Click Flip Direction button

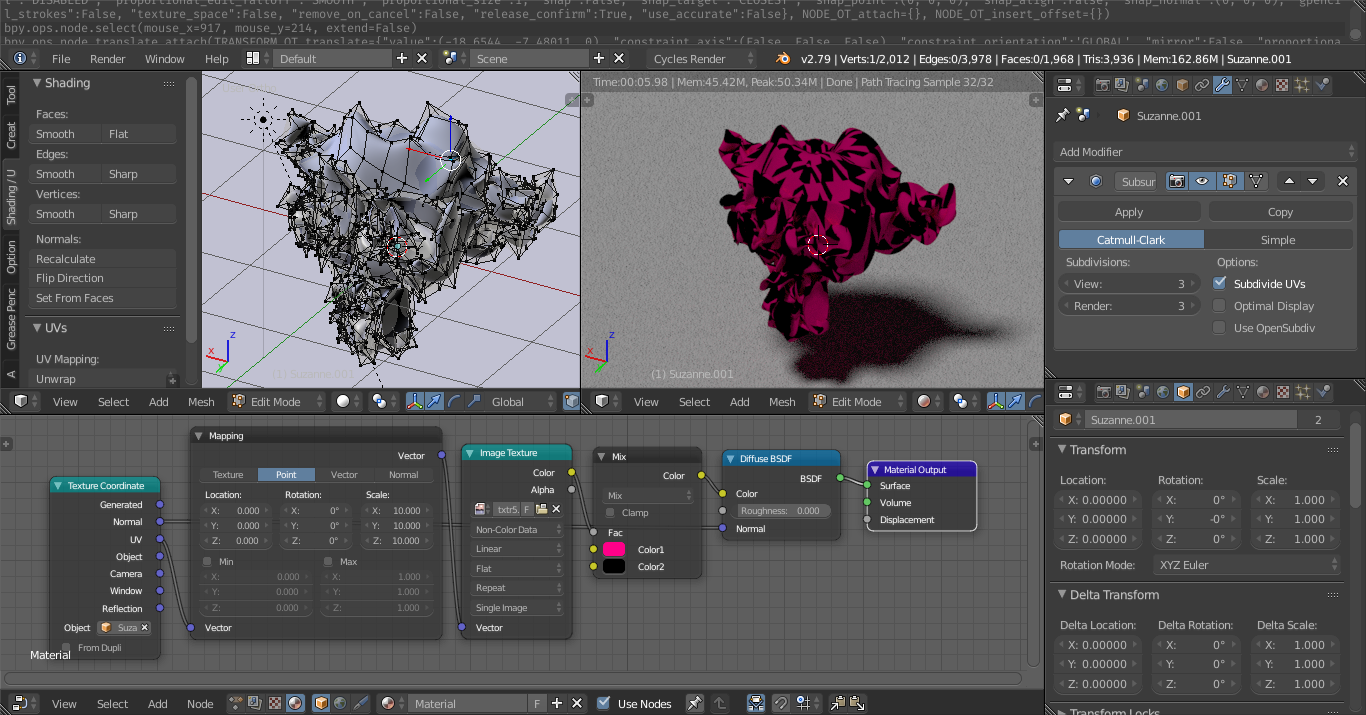104,278
